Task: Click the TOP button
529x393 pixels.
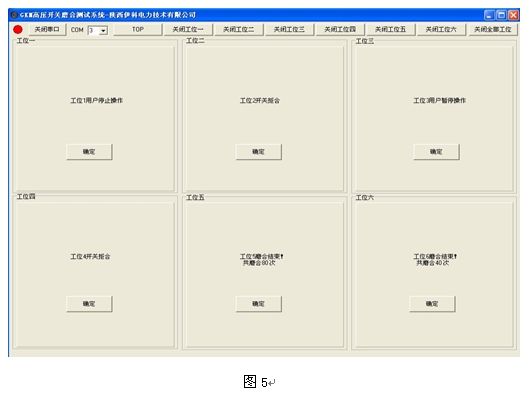Action: (x=138, y=29)
